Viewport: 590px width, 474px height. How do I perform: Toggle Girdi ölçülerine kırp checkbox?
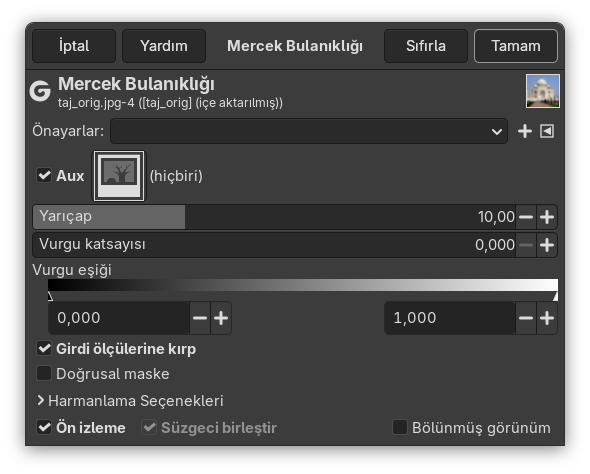click(44, 348)
